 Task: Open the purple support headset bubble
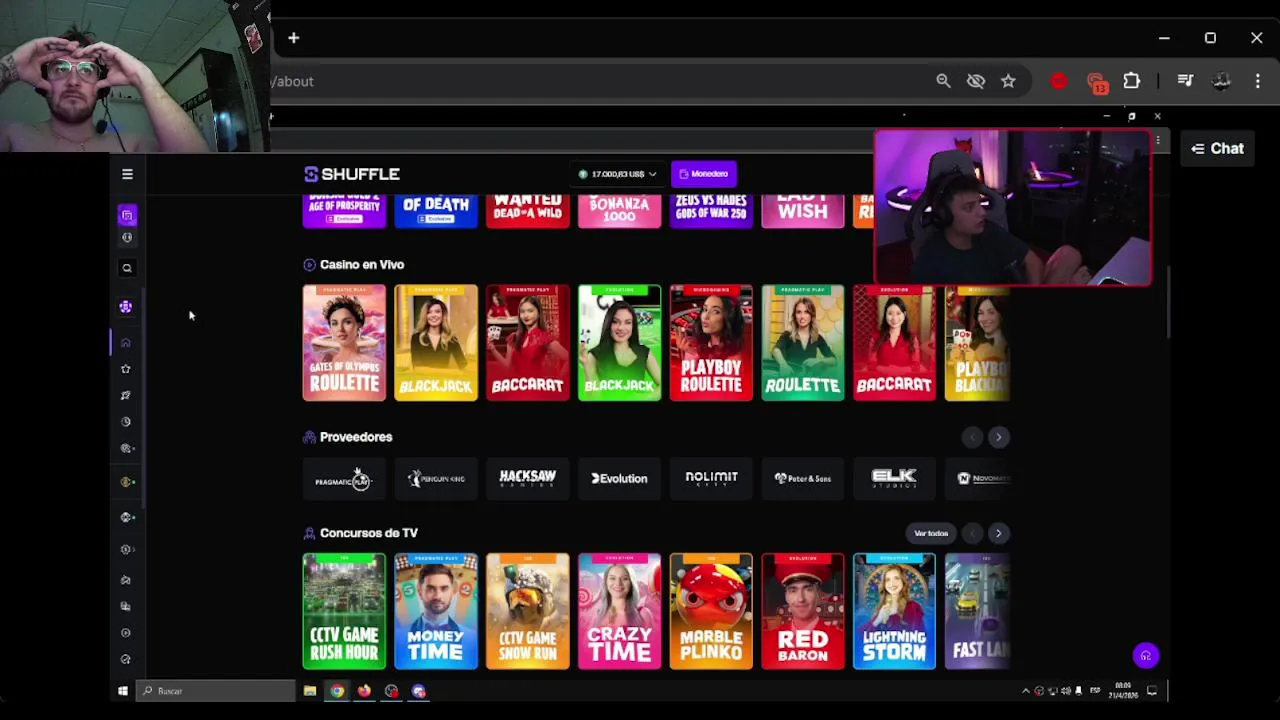point(1146,656)
